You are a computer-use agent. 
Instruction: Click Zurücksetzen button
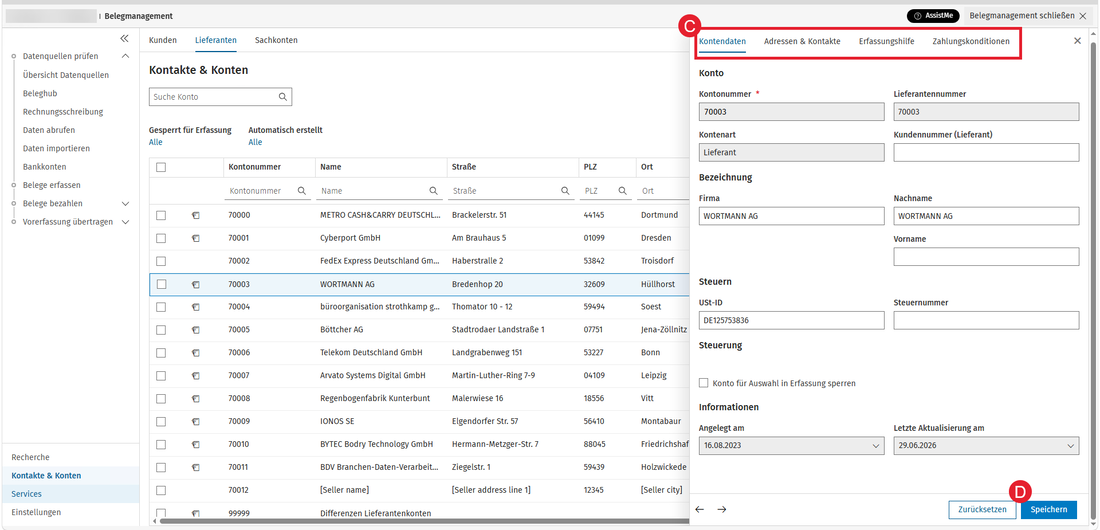tap(982, 510)
